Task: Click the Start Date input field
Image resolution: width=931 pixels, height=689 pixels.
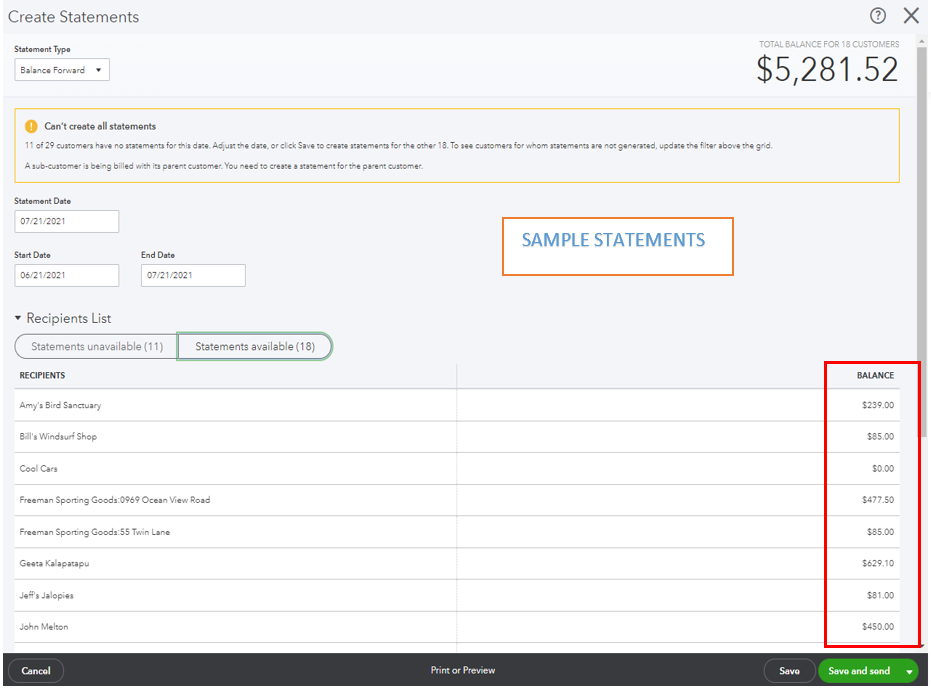Action: point(67,275)
